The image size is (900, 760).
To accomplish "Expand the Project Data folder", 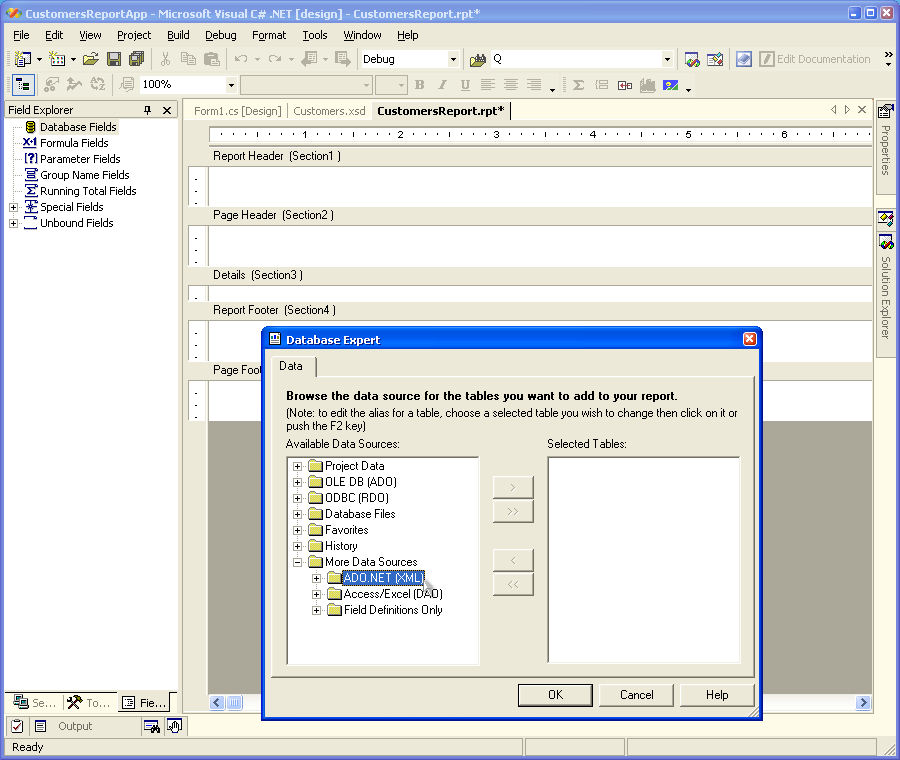I will click(x=297, y=466).
